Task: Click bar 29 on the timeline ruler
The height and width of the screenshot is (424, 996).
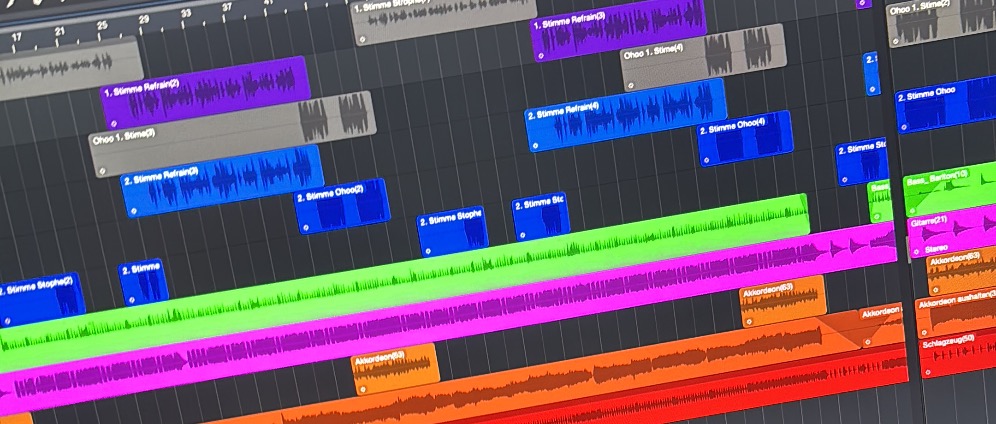Action: [x=144, y=19]
